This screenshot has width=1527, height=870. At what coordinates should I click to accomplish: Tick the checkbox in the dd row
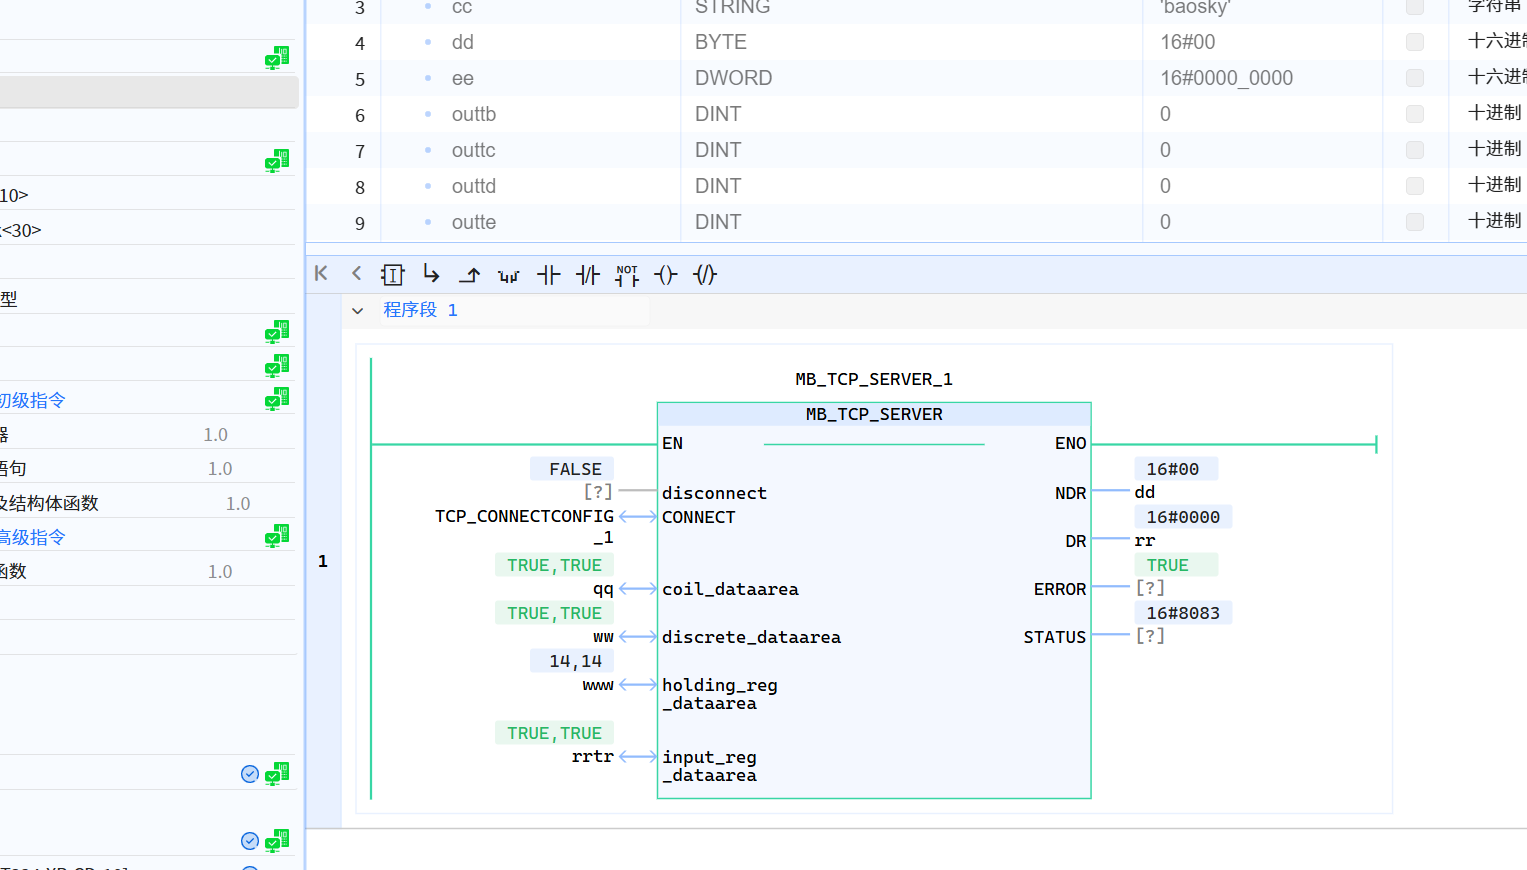pos(1414,42)
